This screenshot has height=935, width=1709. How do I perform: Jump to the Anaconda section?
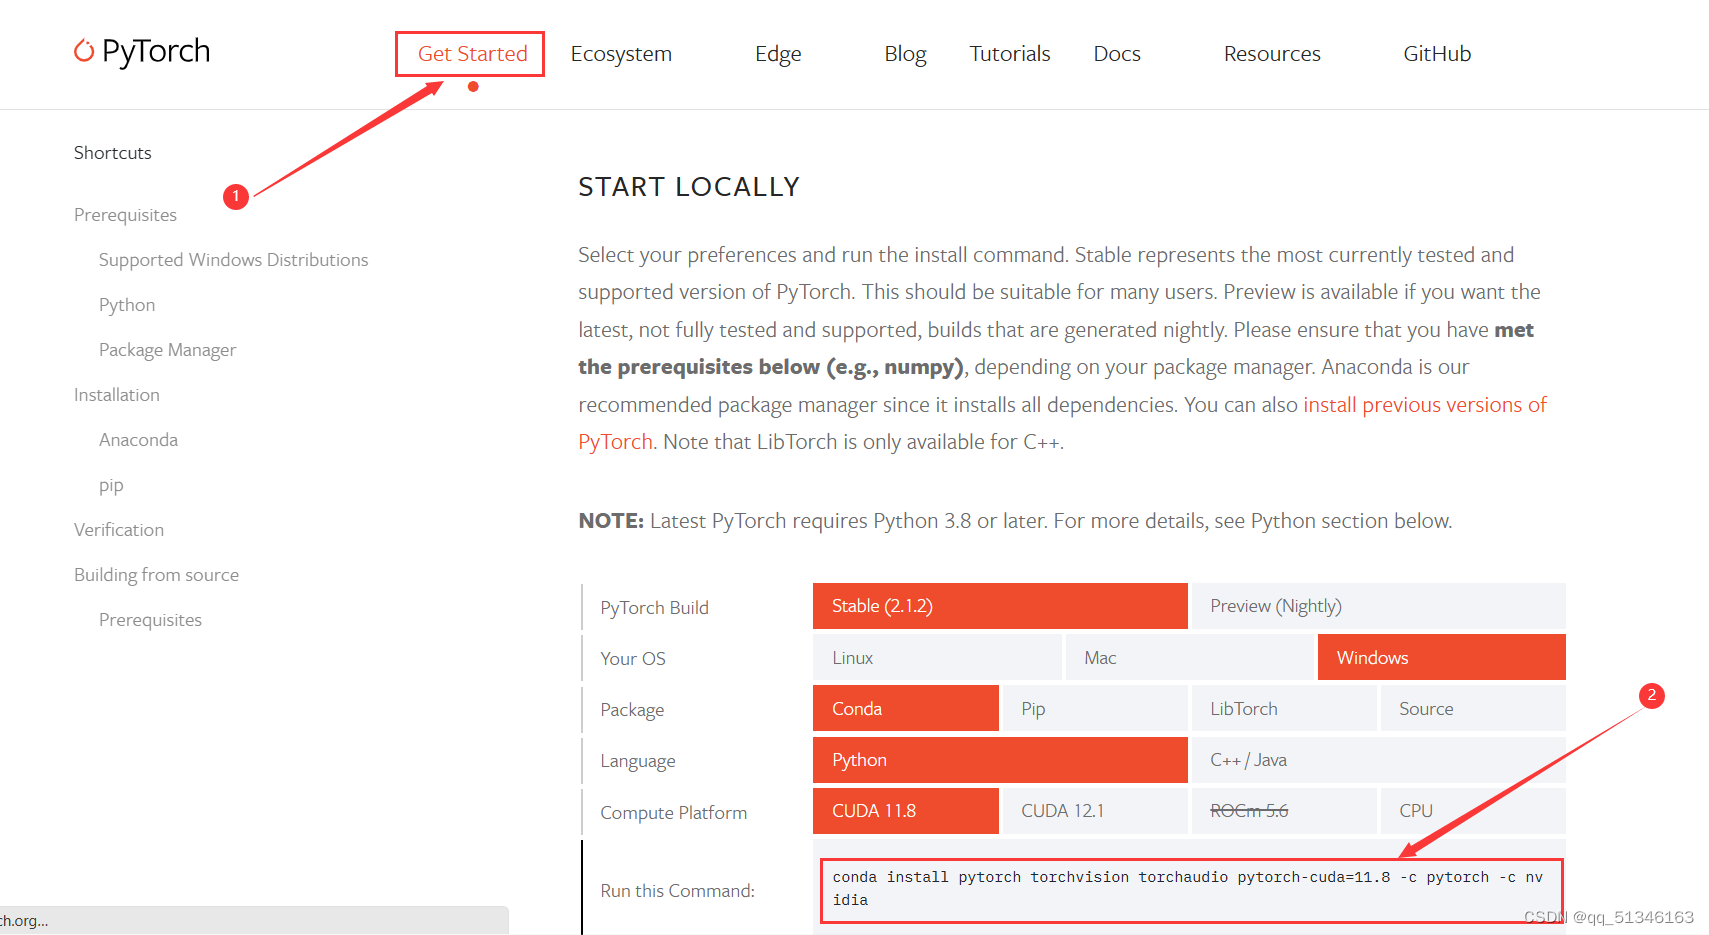coord(138,440)
